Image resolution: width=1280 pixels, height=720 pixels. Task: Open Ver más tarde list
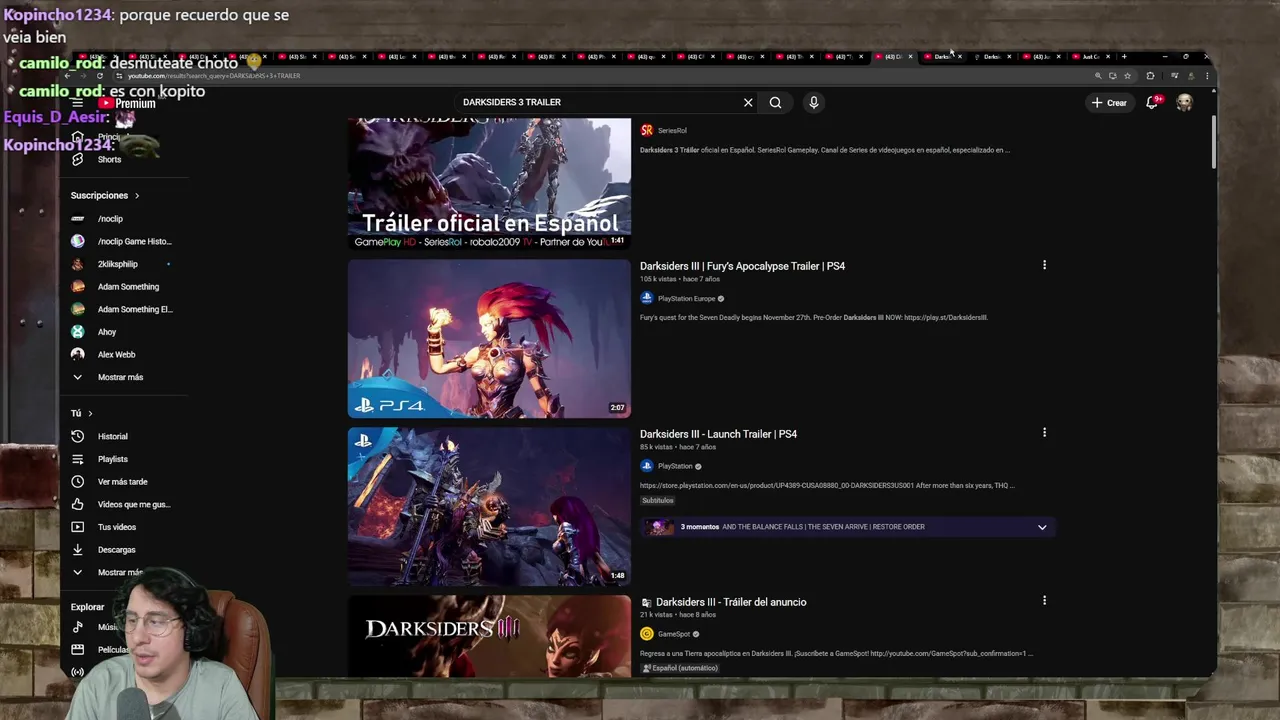pos(122,482)
